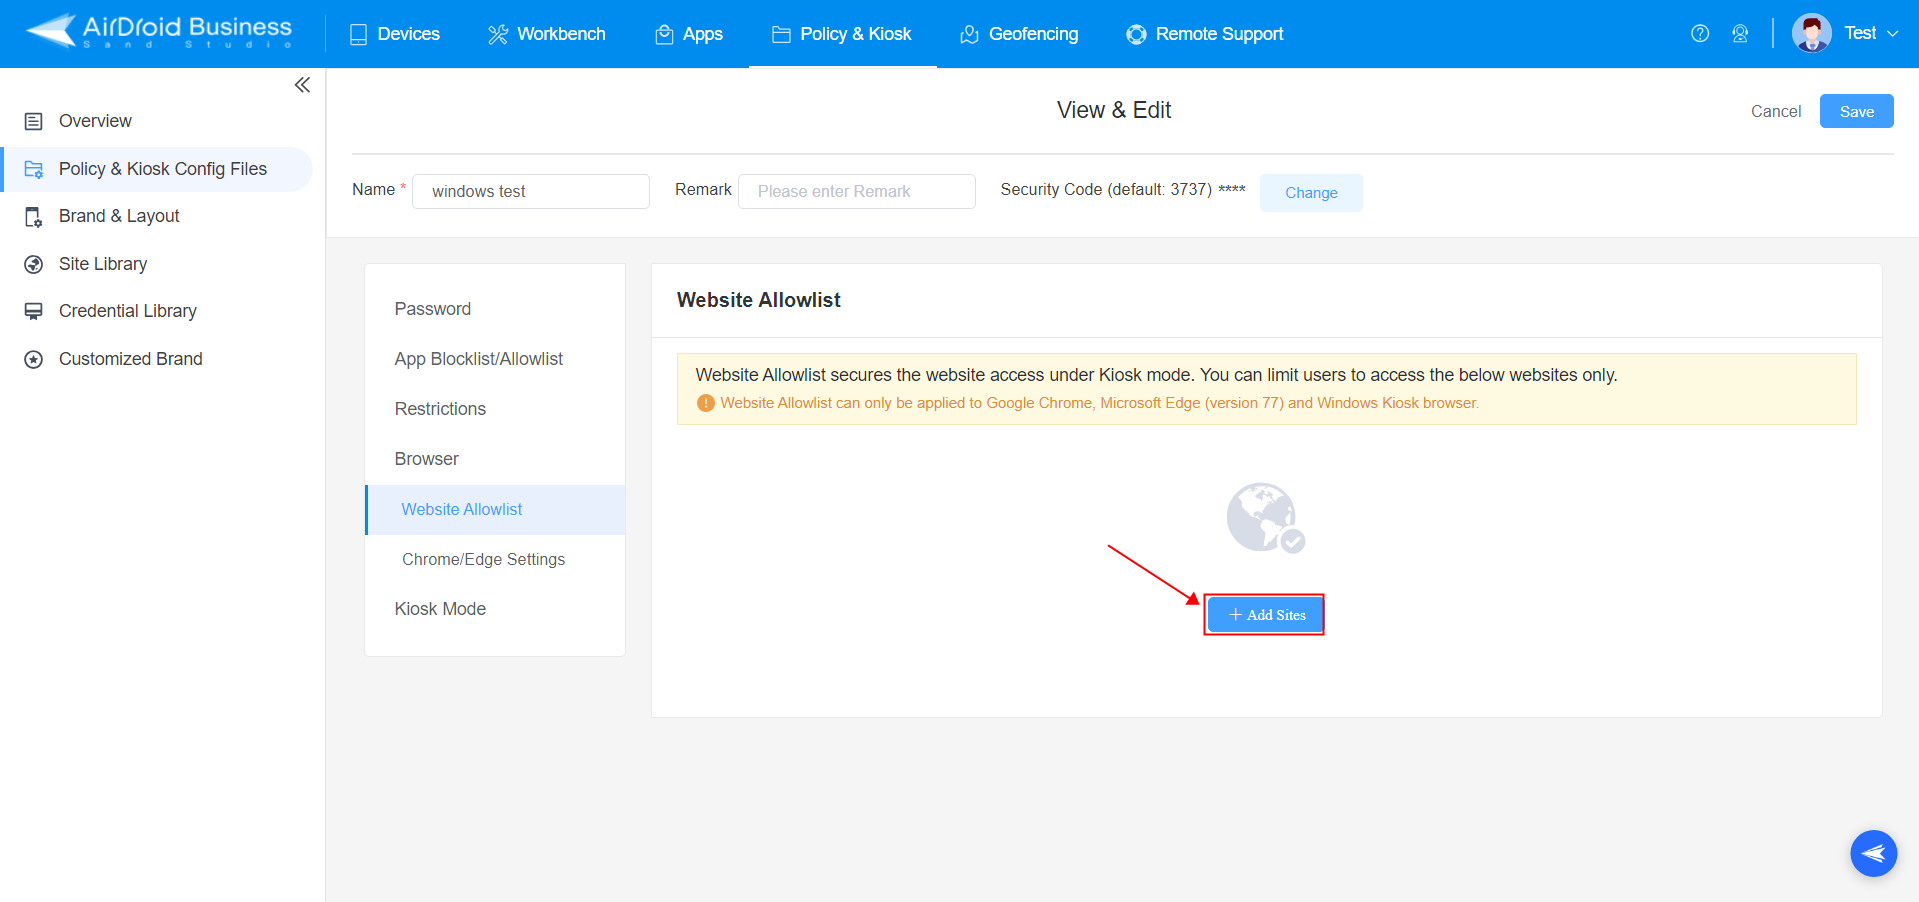Open the Password policy section
The width and height of the screenshot is (1919, 902).
432,309
